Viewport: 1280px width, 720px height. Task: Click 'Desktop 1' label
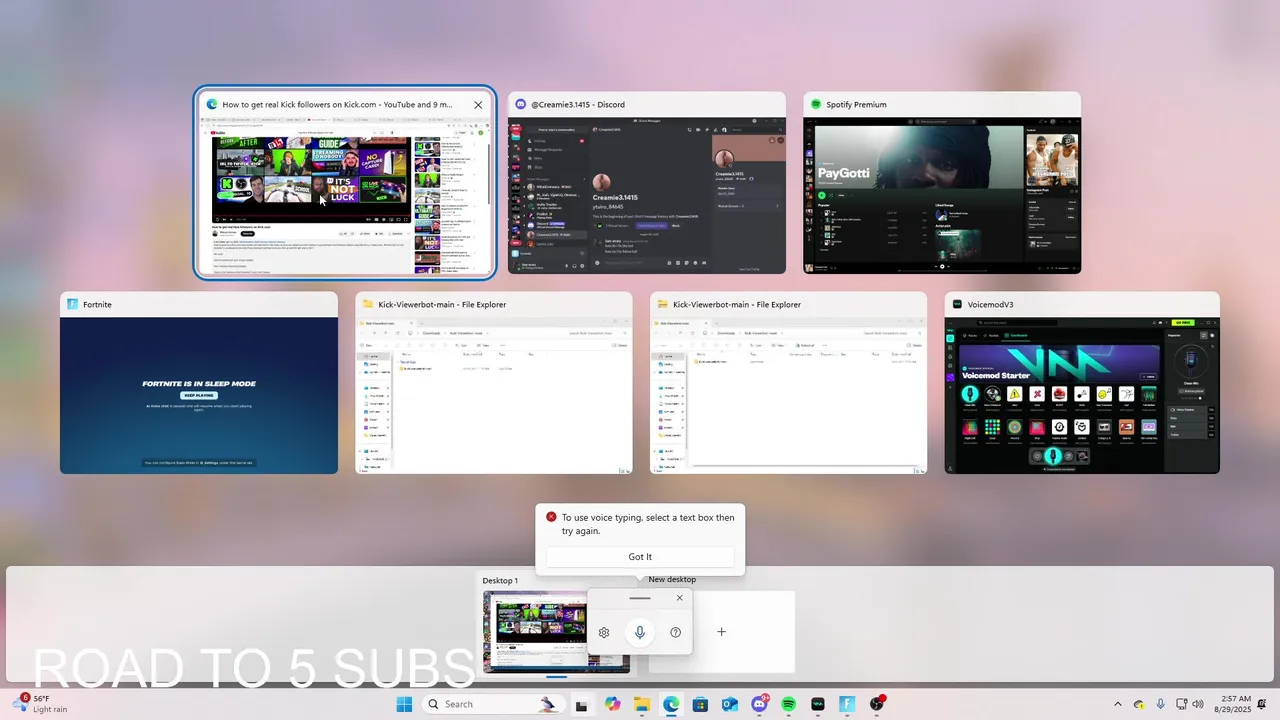point(500,581)
